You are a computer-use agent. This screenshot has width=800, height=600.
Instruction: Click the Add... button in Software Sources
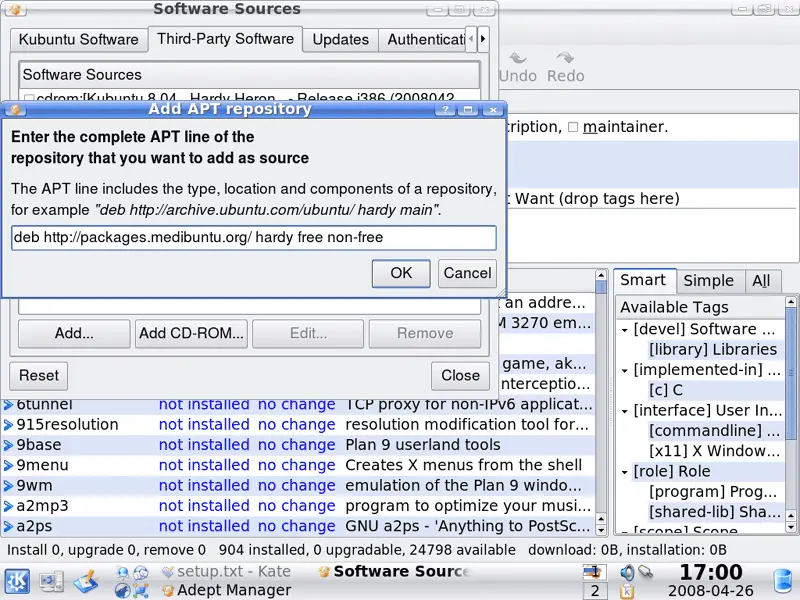74,334
